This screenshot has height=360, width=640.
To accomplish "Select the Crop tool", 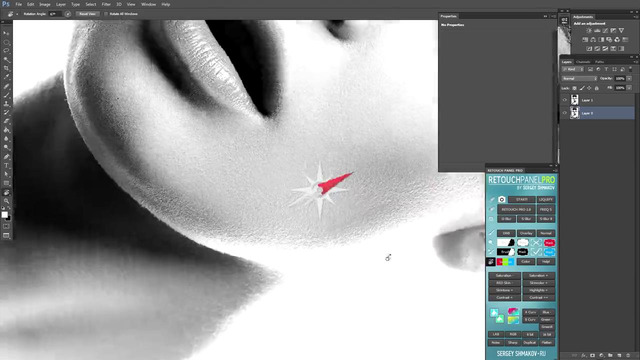I will pos(6,68).
